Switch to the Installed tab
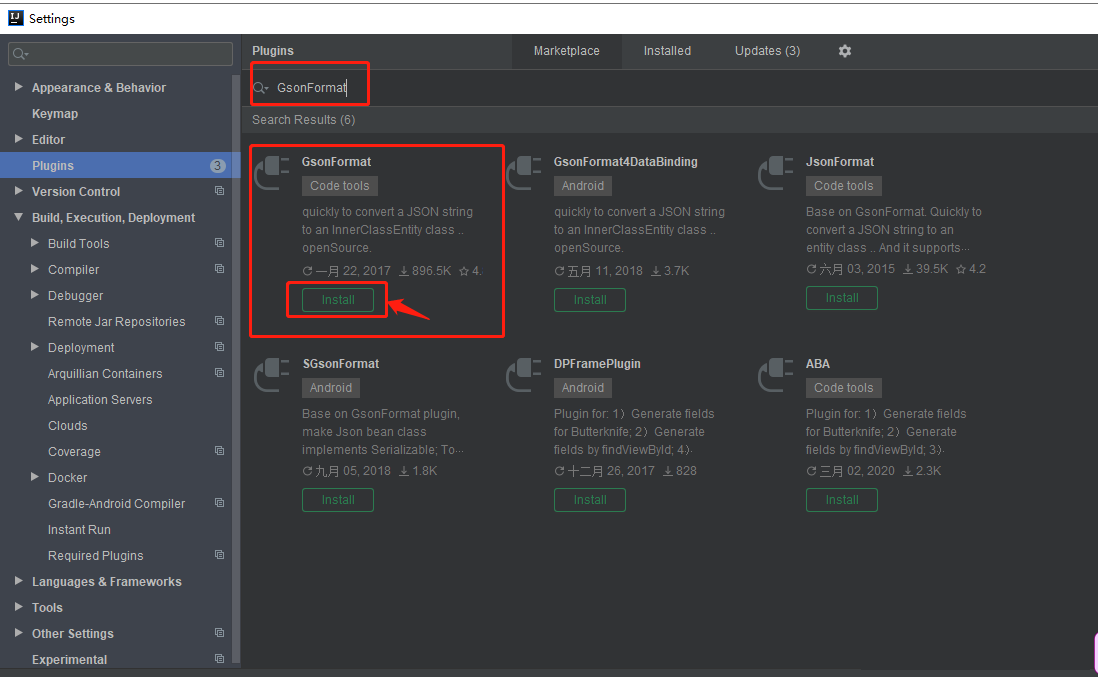The width and height of the screenshot is (1098, 677). click(x=667, y=51)
